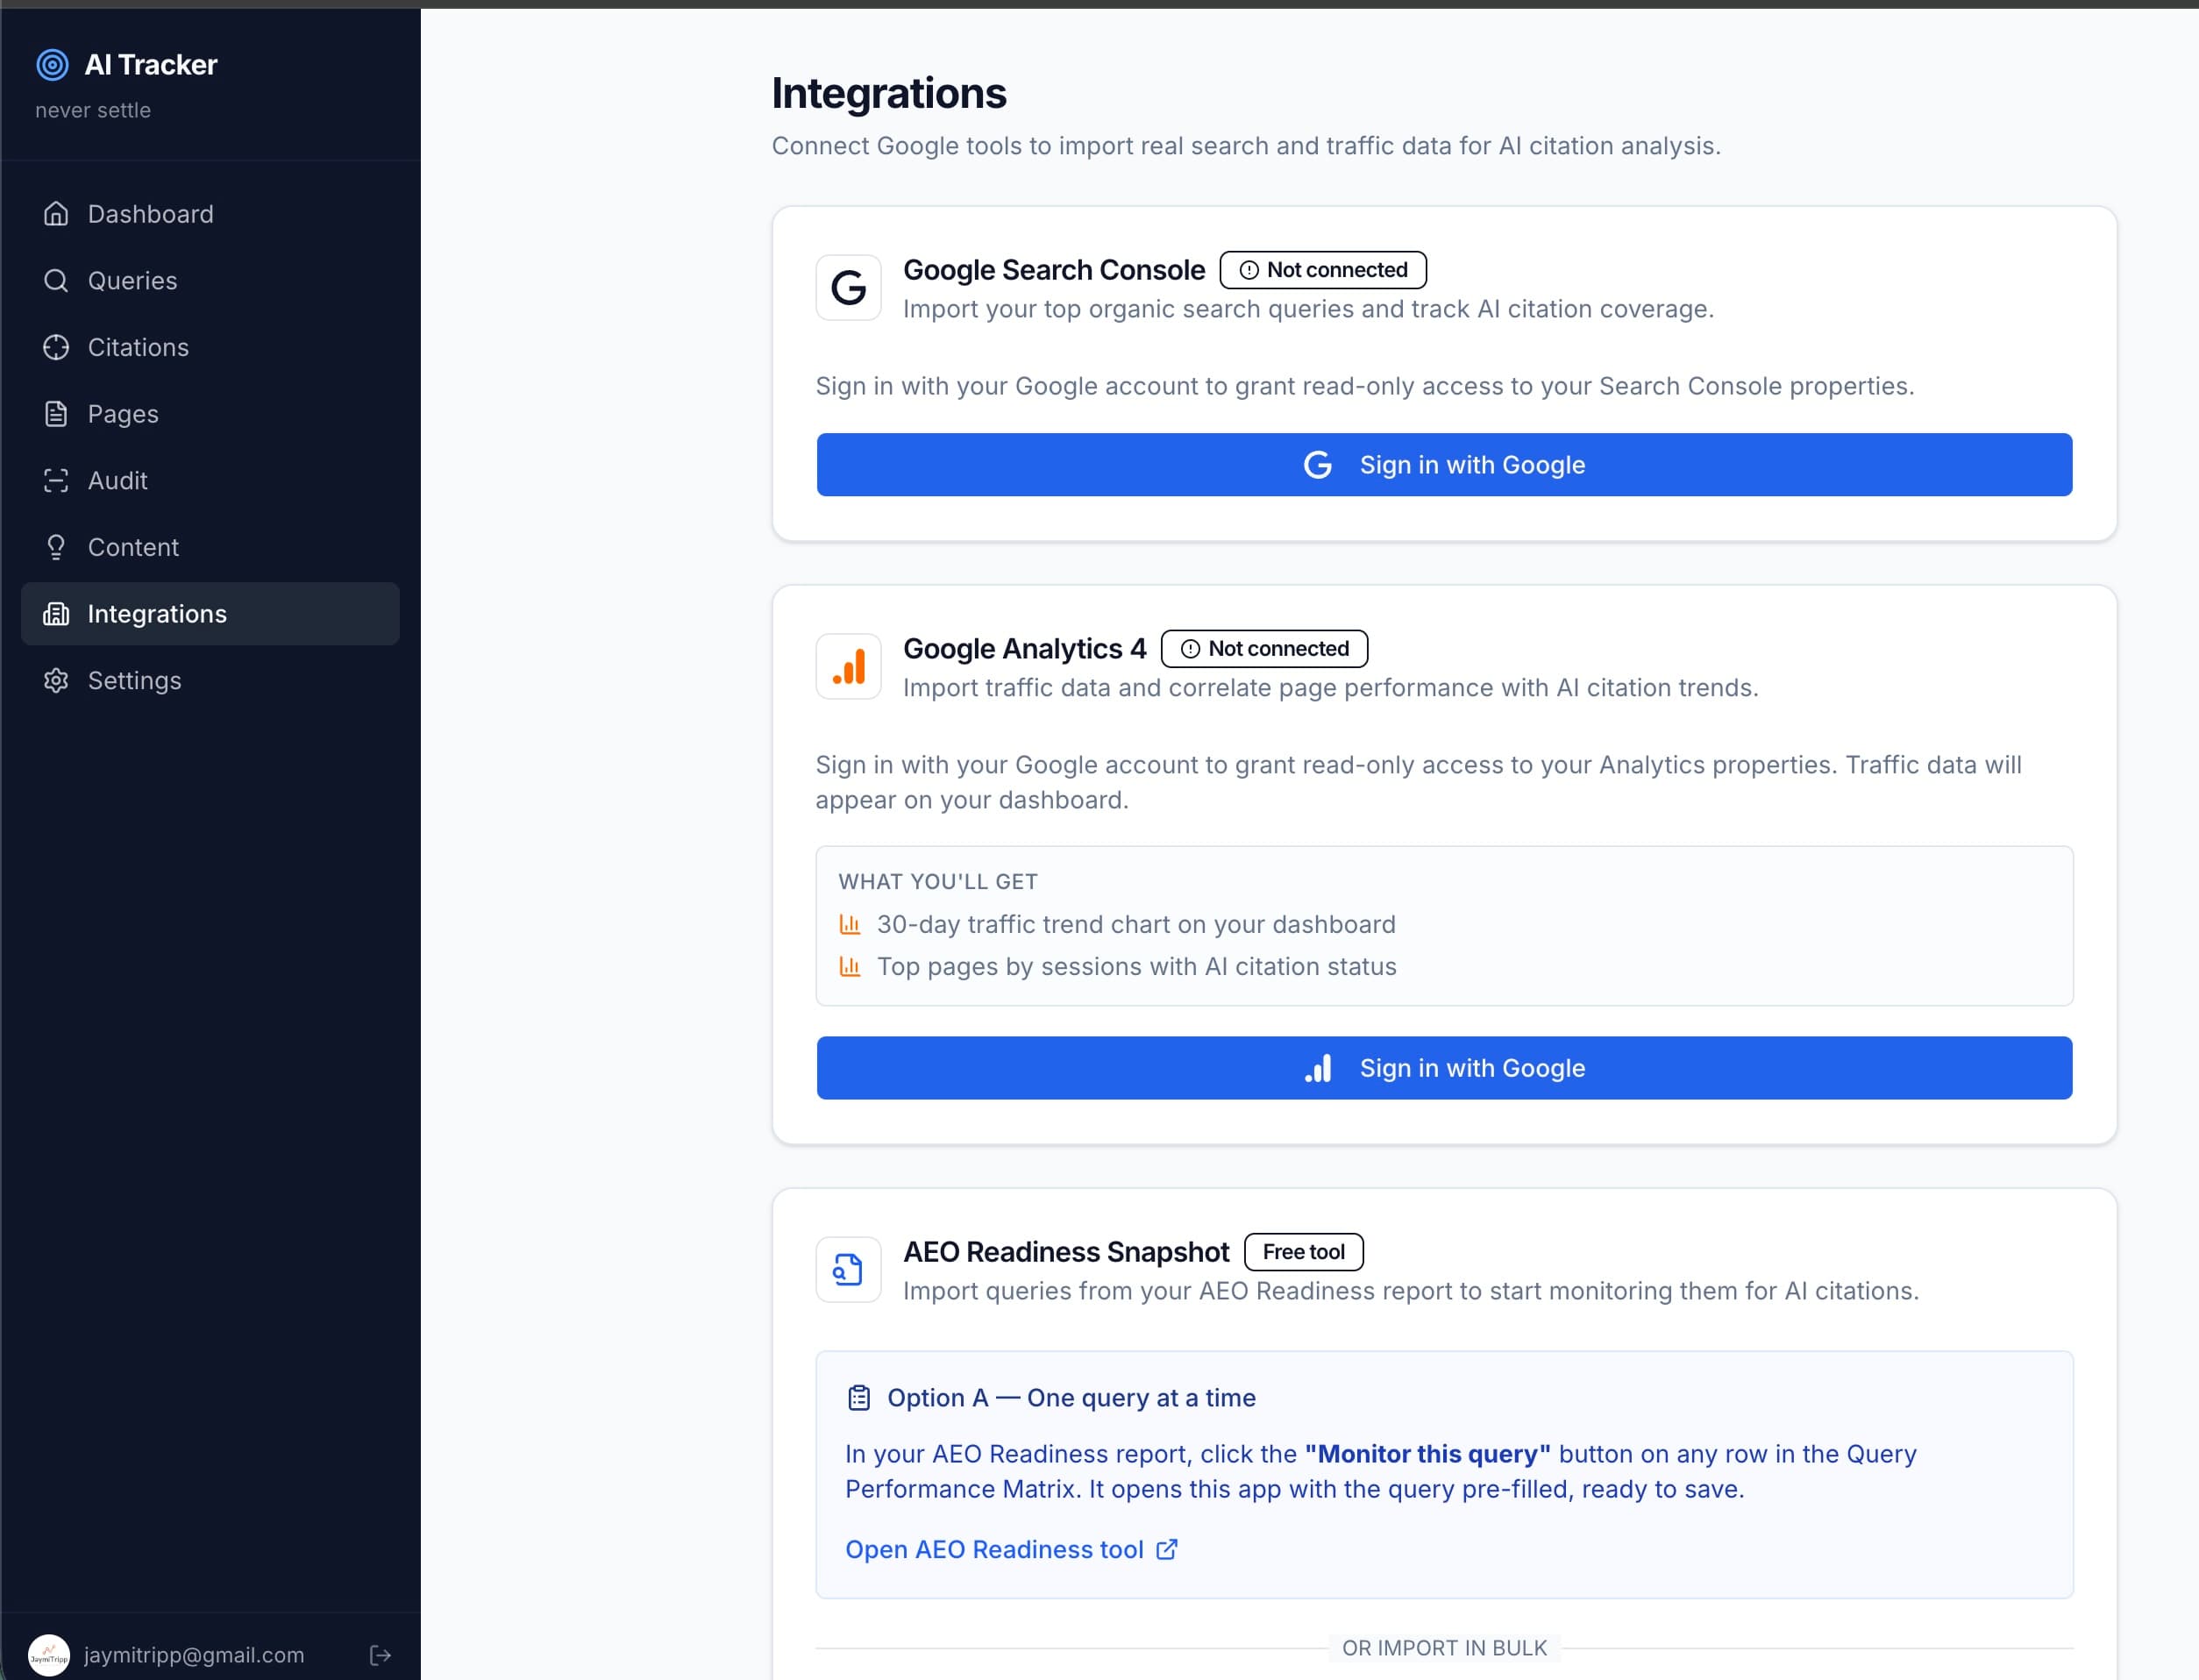This screenshot has height=1680, width=2199.
Task: Sign in with Google for Search Console
Action: tap(1444, 465)
